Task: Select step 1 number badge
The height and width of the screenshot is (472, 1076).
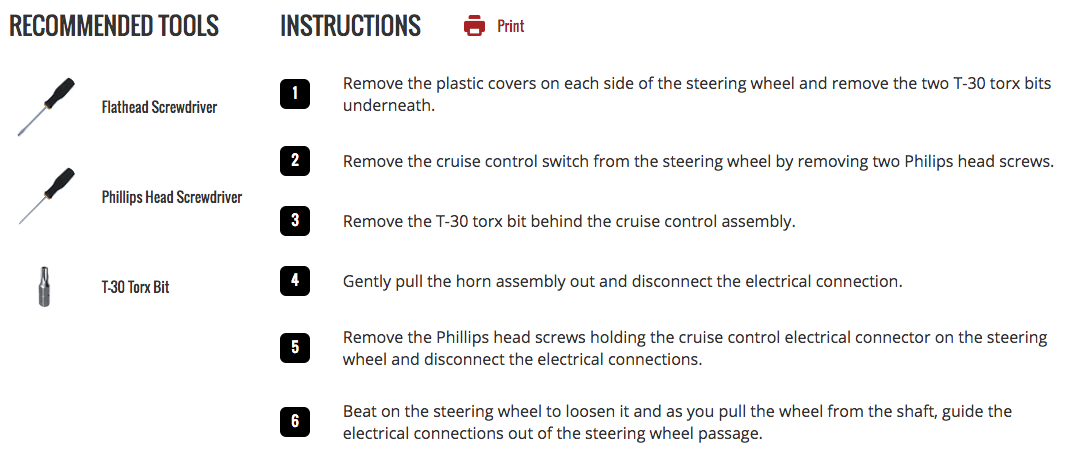Action: coord(295,94)
